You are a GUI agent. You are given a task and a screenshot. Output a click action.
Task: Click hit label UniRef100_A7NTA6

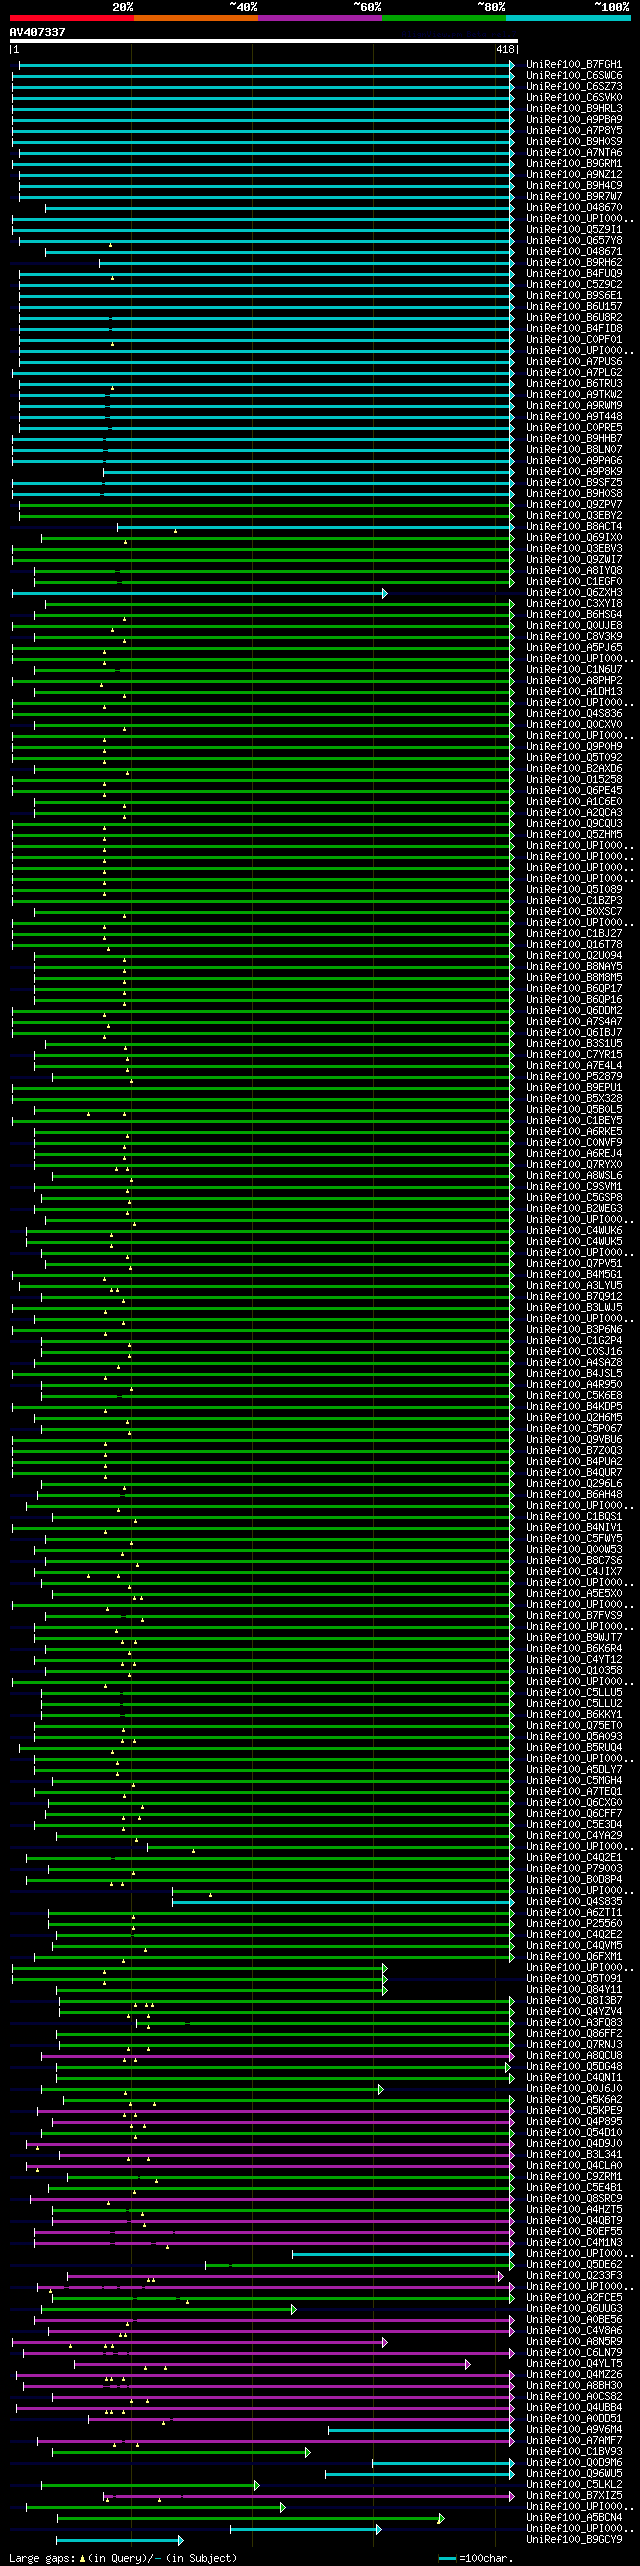pos(574,153)
